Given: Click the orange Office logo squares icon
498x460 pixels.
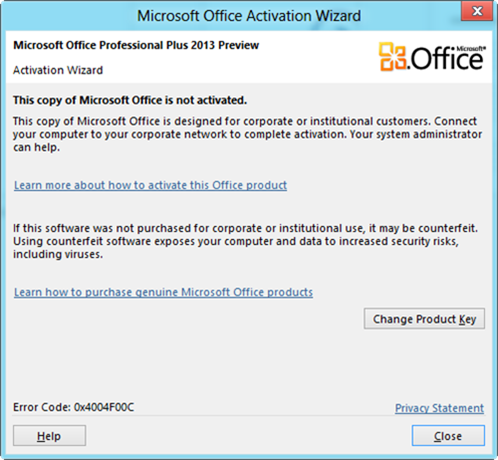Looking at the screenshot, I should click(x=392, y=57).
